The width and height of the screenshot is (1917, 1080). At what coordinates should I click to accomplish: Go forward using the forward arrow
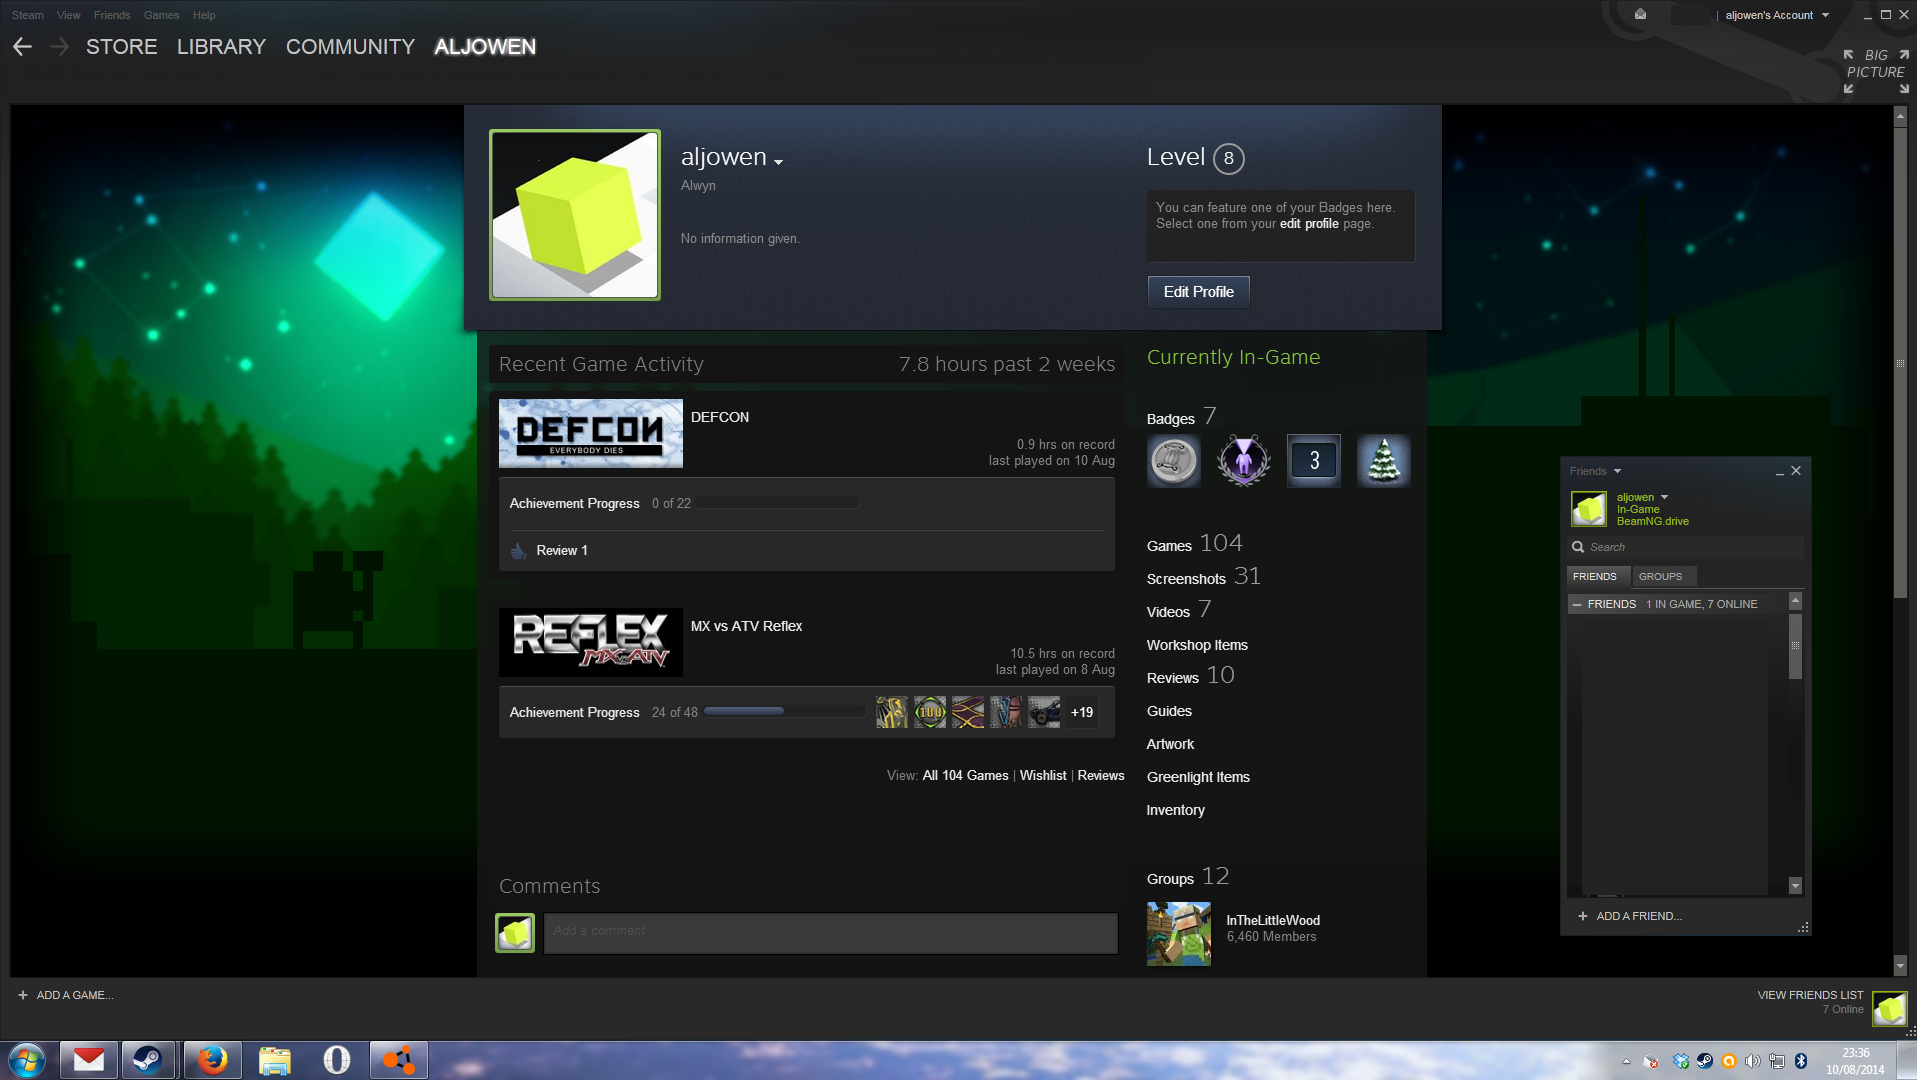click(x=59, y=47)
